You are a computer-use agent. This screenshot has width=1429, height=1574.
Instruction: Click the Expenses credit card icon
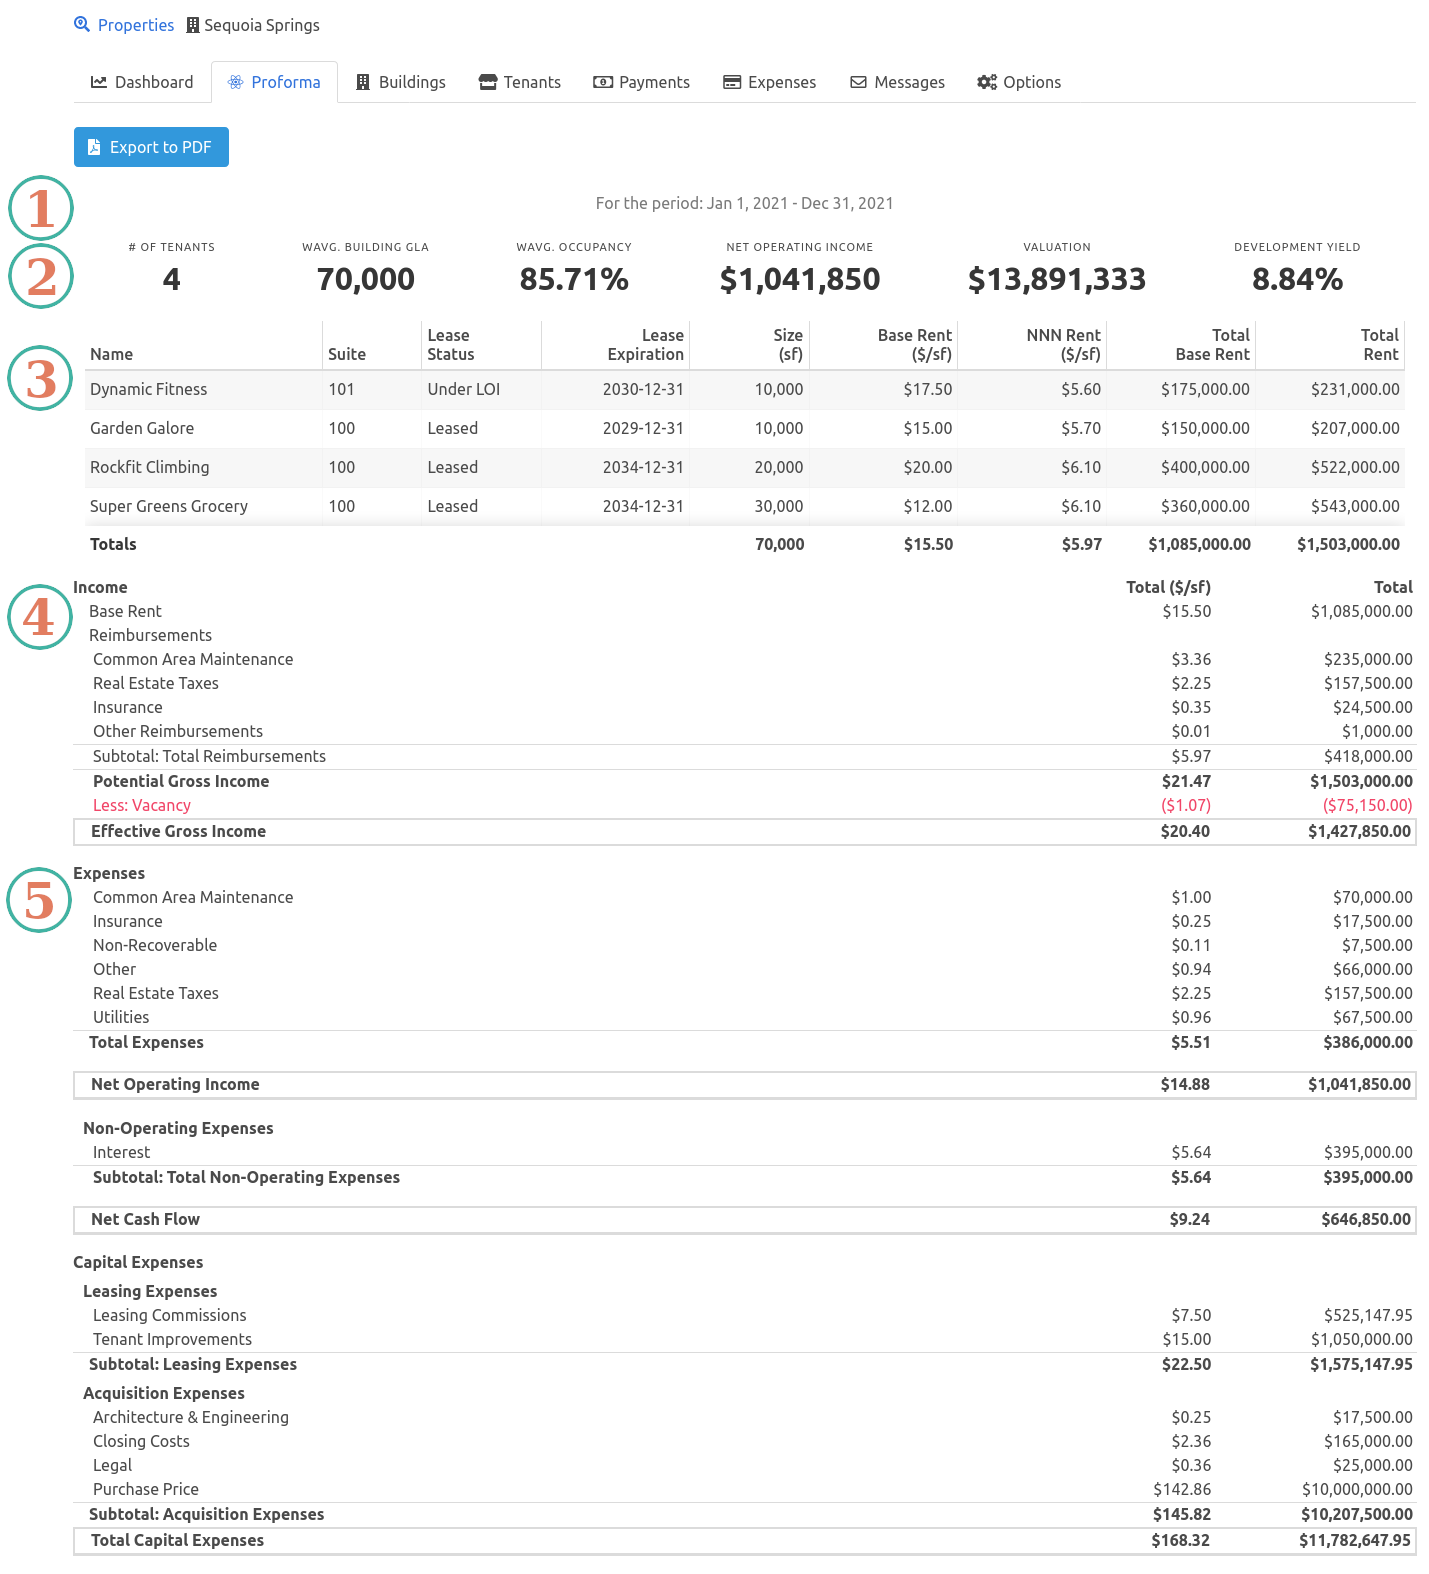point(732,82)
